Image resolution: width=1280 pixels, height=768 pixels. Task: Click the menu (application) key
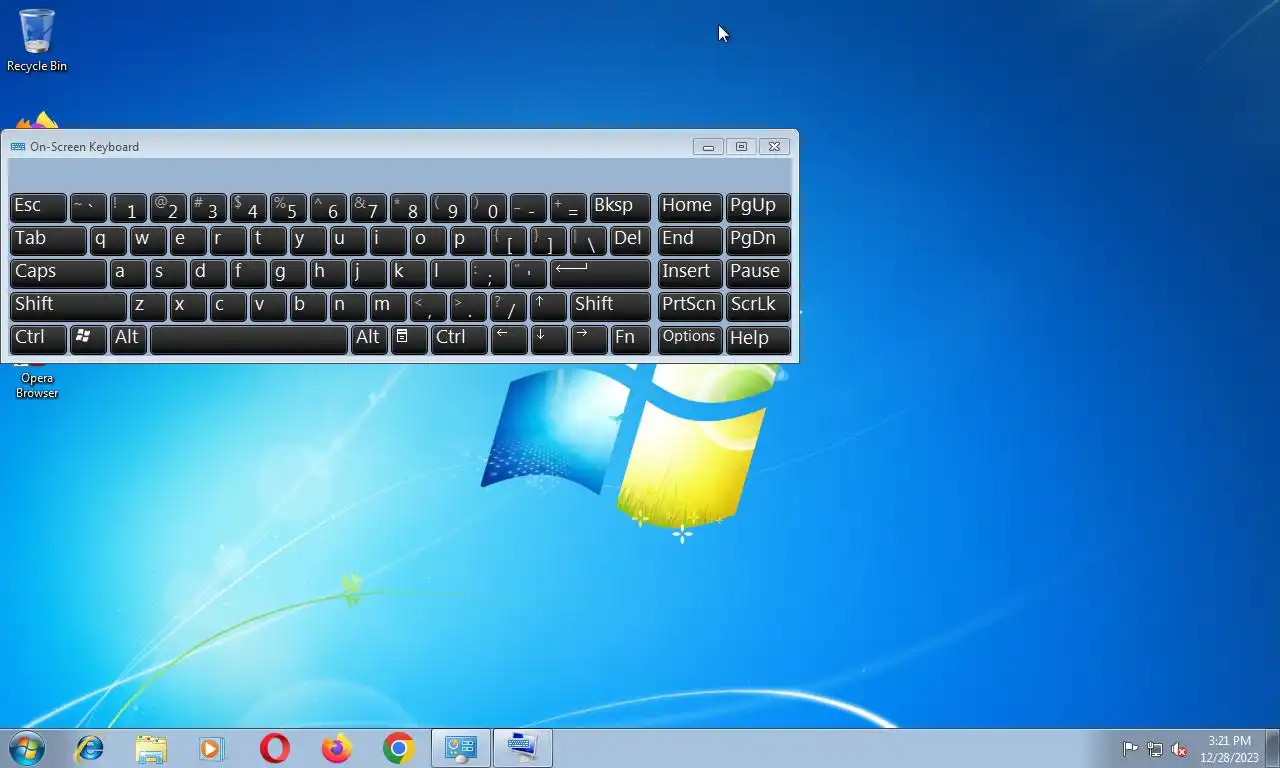(x=409, y=339)
